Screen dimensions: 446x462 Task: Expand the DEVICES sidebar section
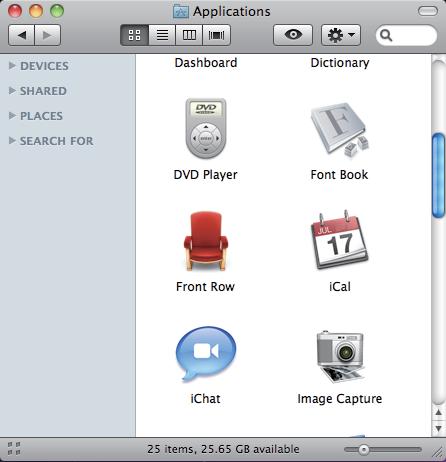tap(12, 65)
